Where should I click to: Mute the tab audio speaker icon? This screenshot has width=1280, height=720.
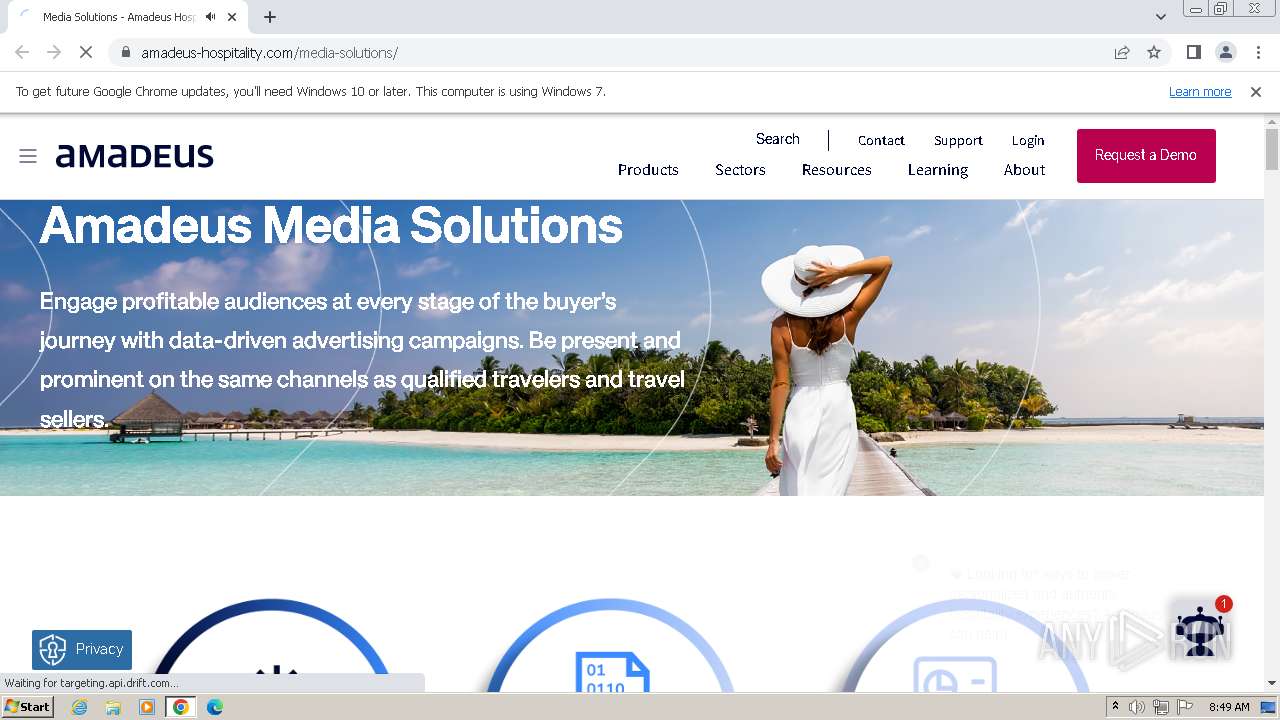point(211,17)
